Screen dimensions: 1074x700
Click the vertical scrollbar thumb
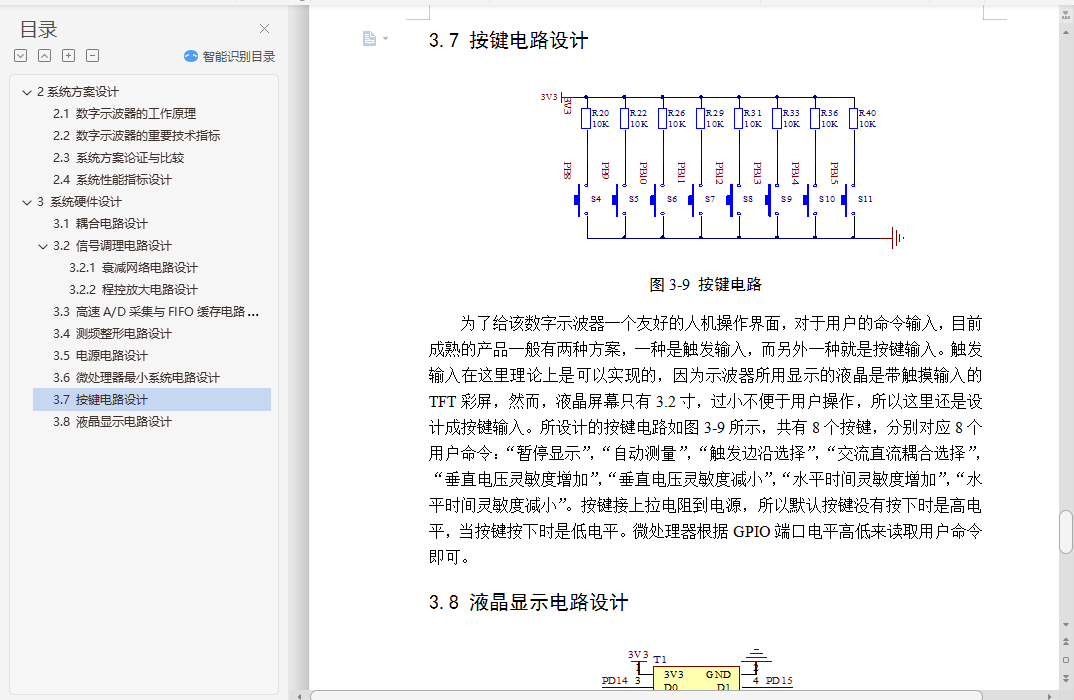1066,532
